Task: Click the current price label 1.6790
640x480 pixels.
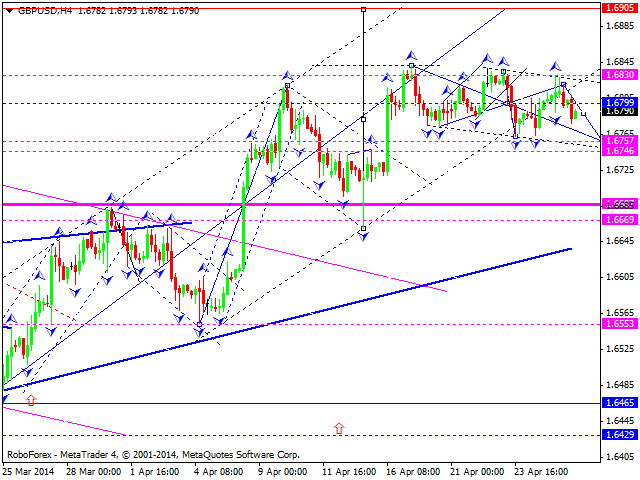Action: 620,112
